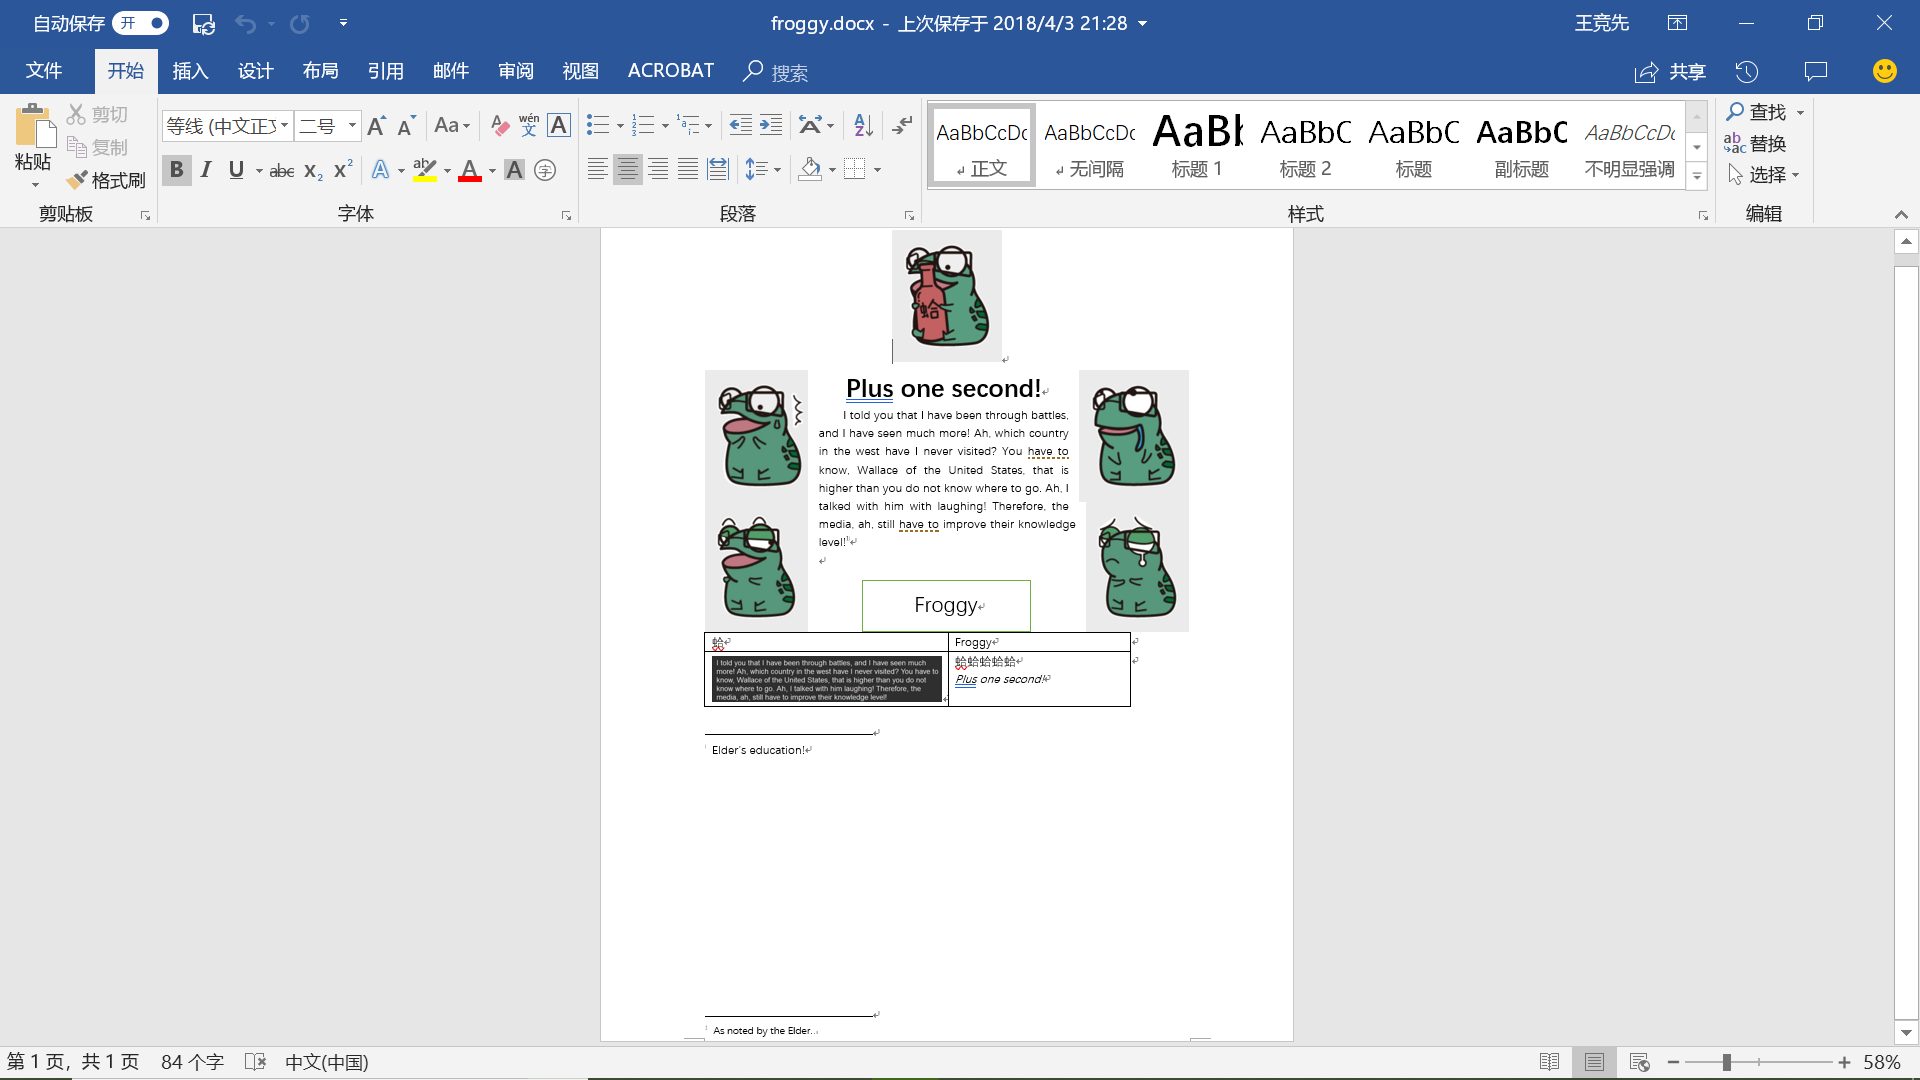Click the yellow text highlight color
Image resolution: width=1920 pixels, height=1080 pixels.
pyautogui.click(x=425, y=170)
